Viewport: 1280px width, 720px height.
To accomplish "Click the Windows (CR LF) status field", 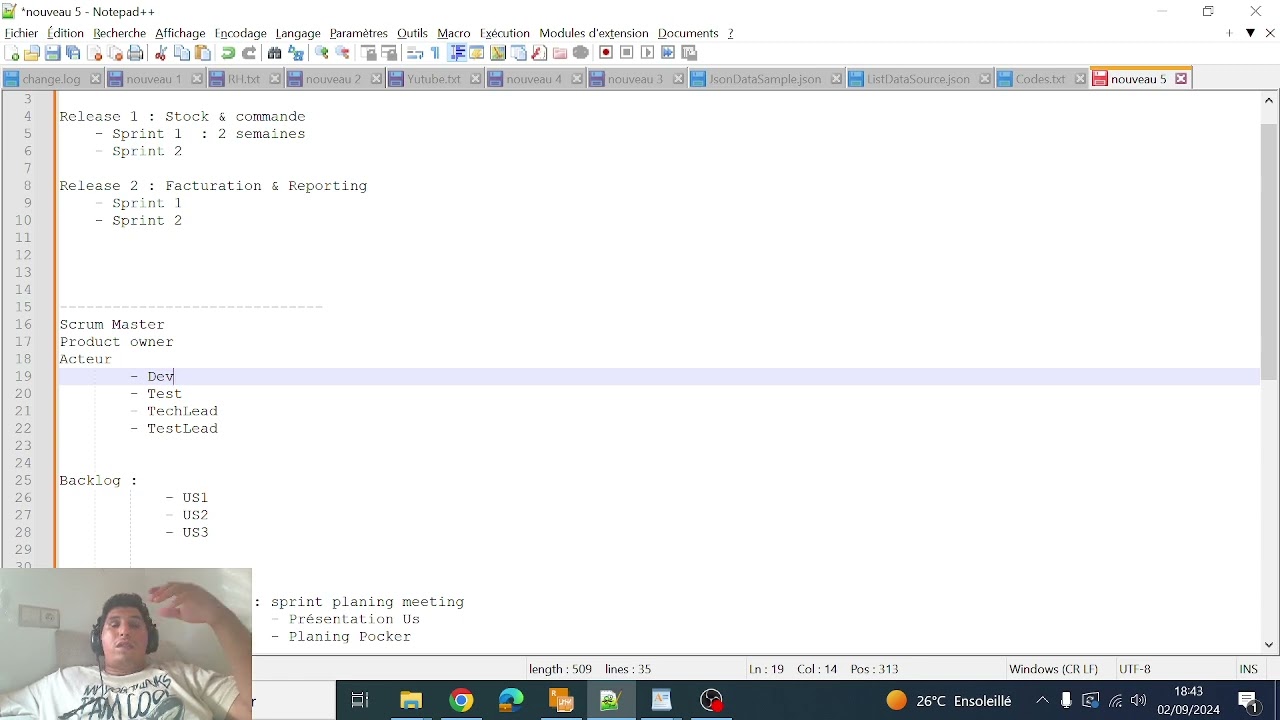I will coord(1053,669).
